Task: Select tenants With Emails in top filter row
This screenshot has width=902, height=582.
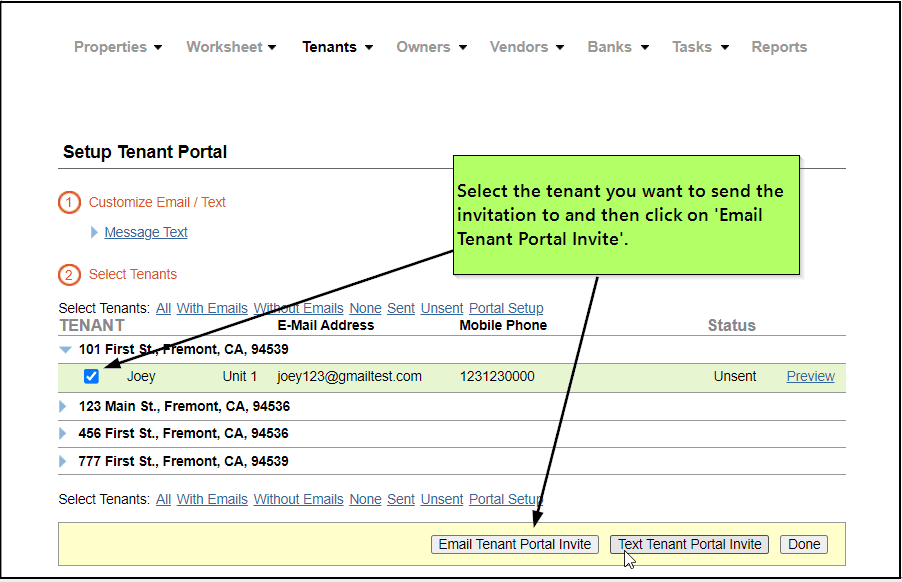Action: pyautogui.click(x=212, y=308)
